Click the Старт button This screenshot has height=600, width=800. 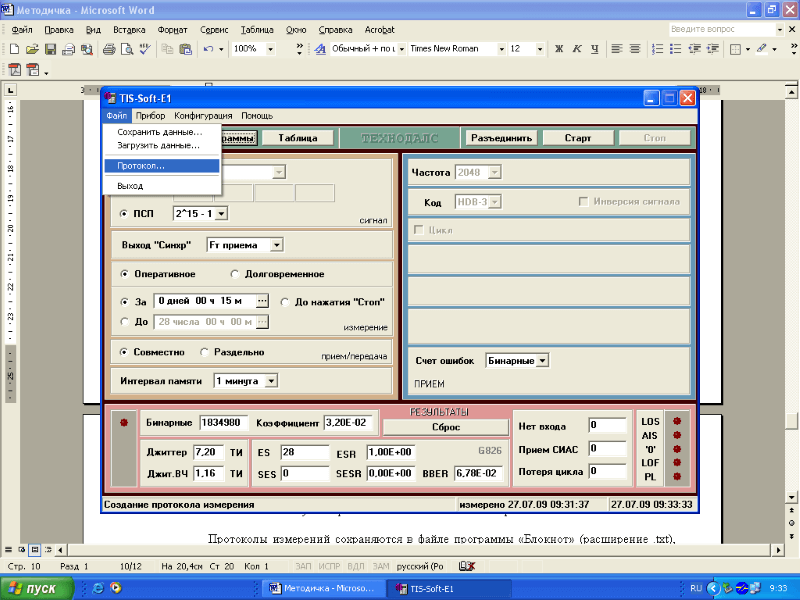point(578,138)
